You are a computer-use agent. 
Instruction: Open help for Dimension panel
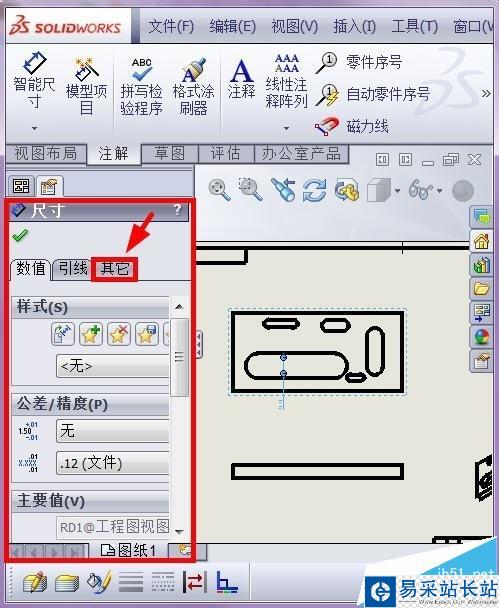tap(178, 210)
